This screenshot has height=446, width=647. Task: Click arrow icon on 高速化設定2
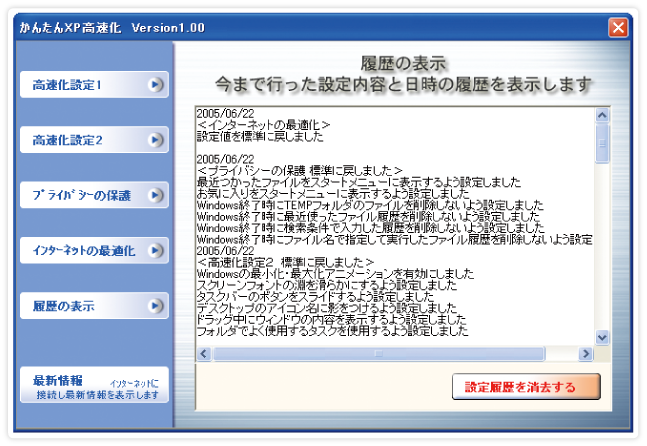click(156, 140)
